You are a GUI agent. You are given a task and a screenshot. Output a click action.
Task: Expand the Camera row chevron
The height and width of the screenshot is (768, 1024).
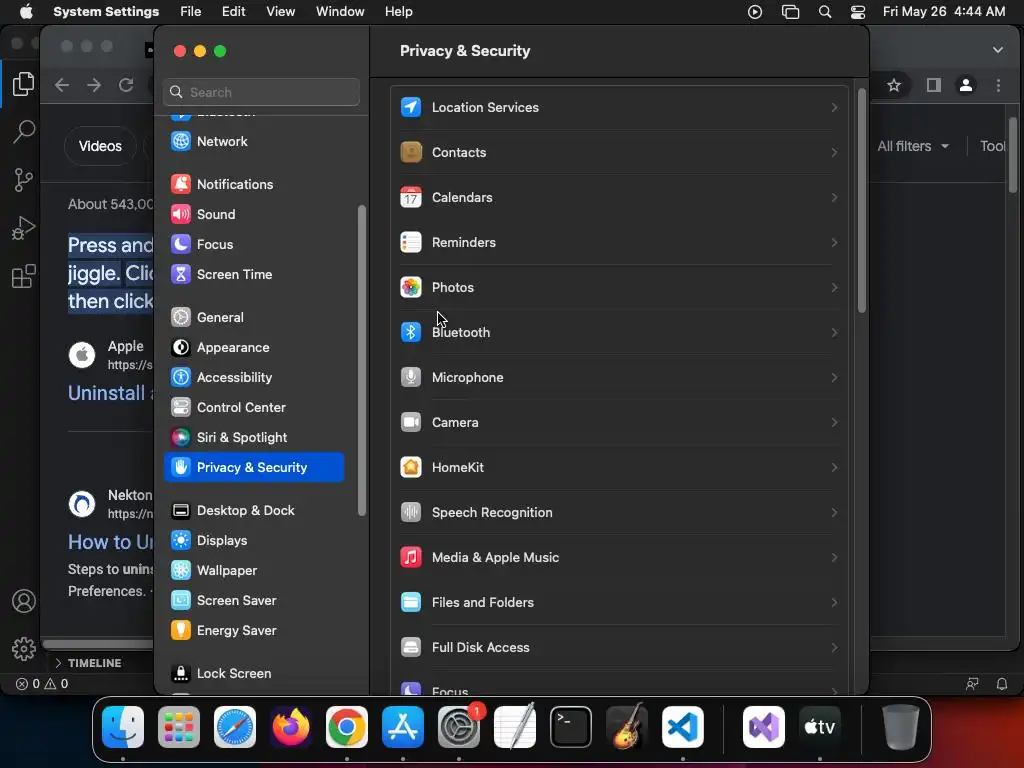[x=834, y=423]
